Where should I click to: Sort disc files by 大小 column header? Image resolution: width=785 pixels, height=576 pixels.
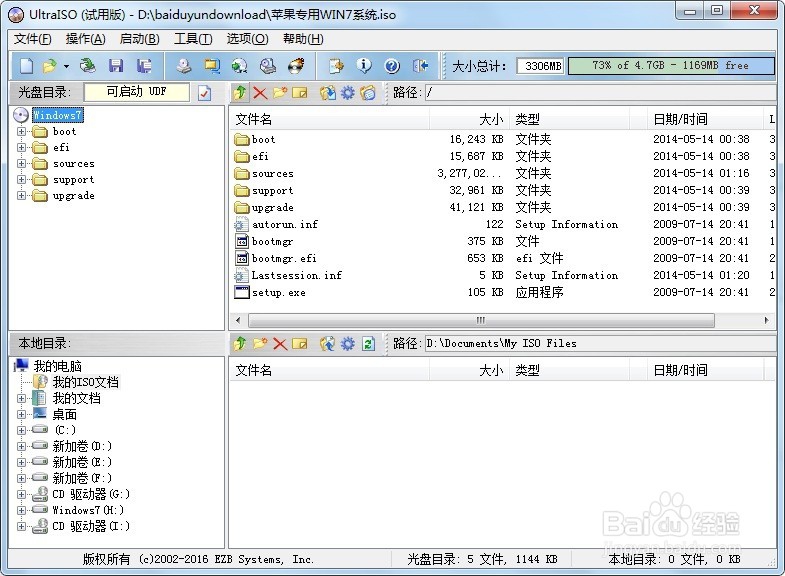coord(469,119)
